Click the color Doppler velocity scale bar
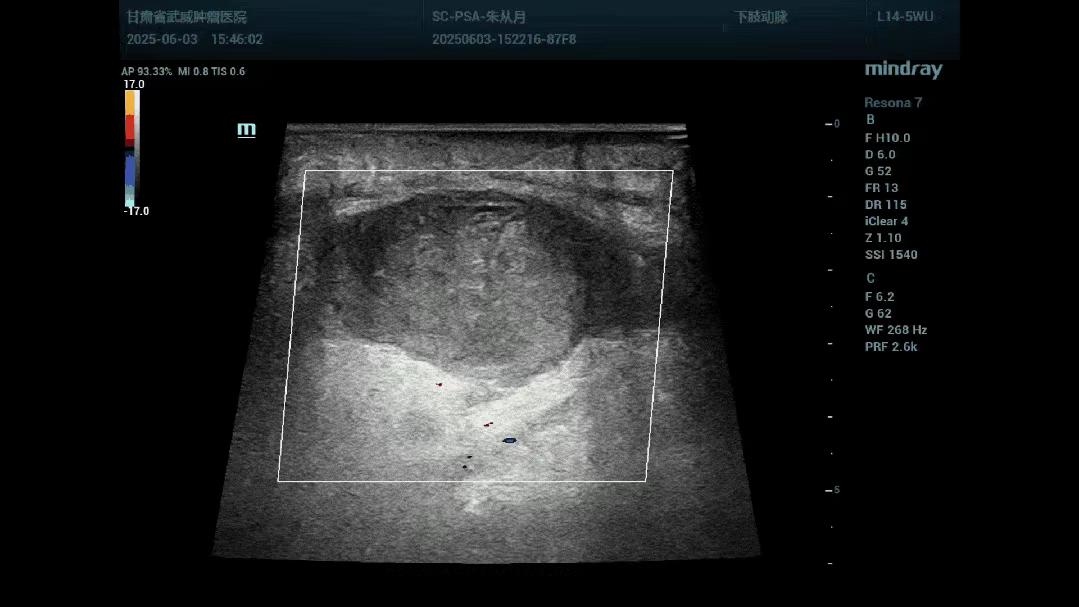This screenshot has width=1079, height=607. [x=131, y=148]
